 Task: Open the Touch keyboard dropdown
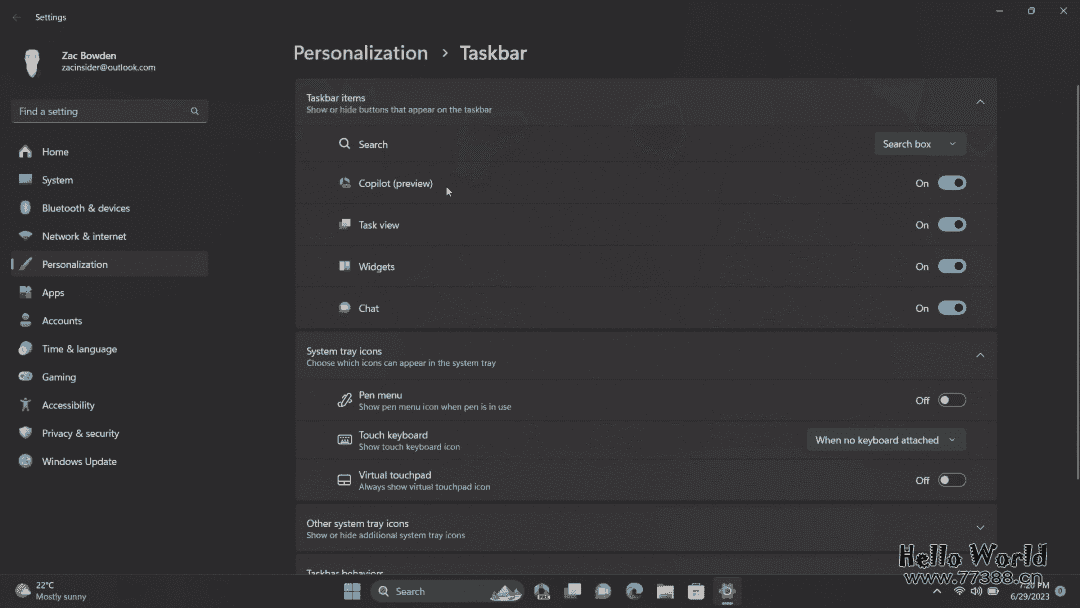pyautogui.click(x=886, y=440)
